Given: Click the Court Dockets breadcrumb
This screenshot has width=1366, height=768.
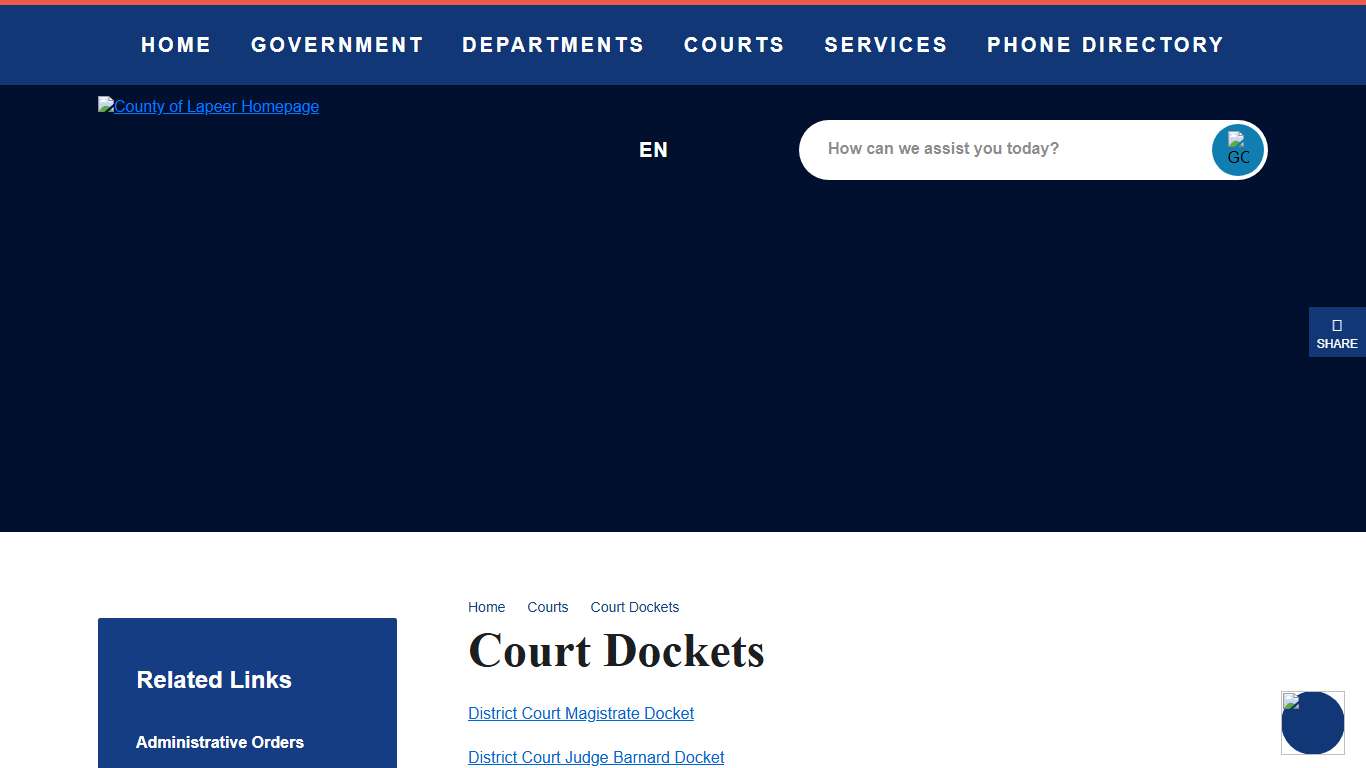Looking at the screenshot, I should pyautogui.click(x=634, y=607).
